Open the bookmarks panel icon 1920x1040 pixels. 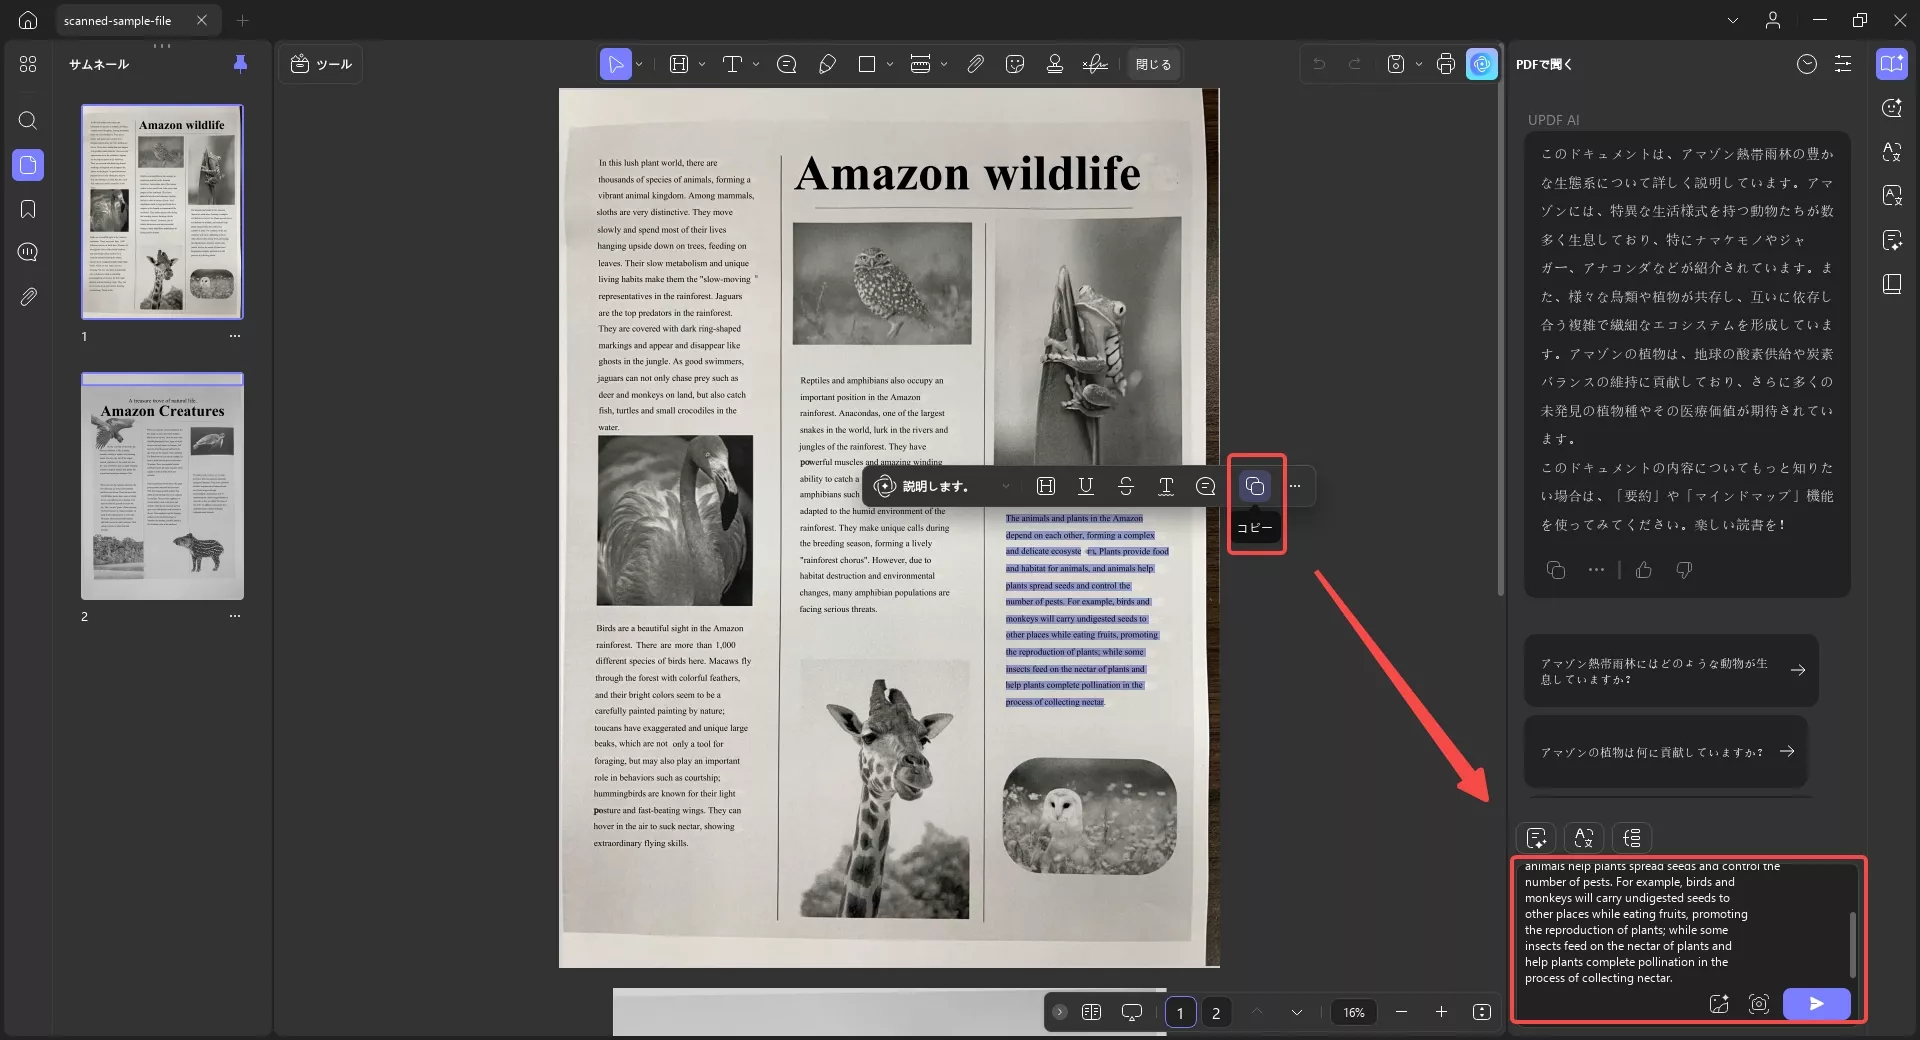(28, 209)
